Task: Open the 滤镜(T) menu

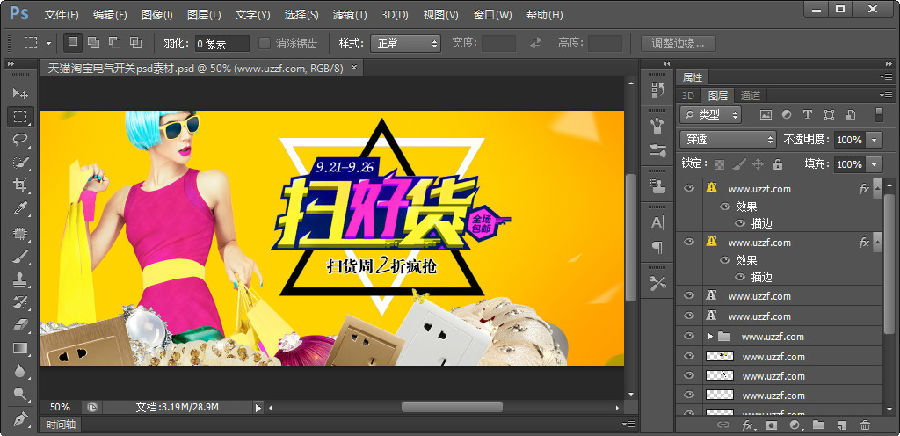Action: click(351, 14)
